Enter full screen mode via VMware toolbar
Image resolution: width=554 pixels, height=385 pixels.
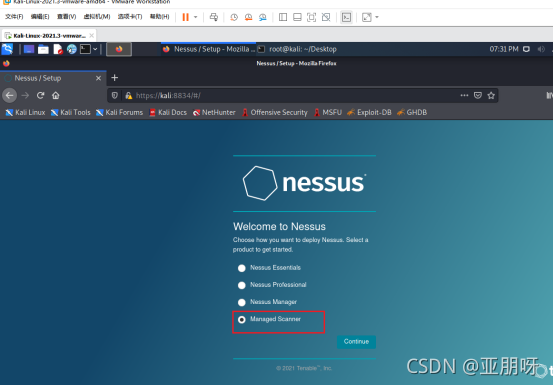click(311, 17)
